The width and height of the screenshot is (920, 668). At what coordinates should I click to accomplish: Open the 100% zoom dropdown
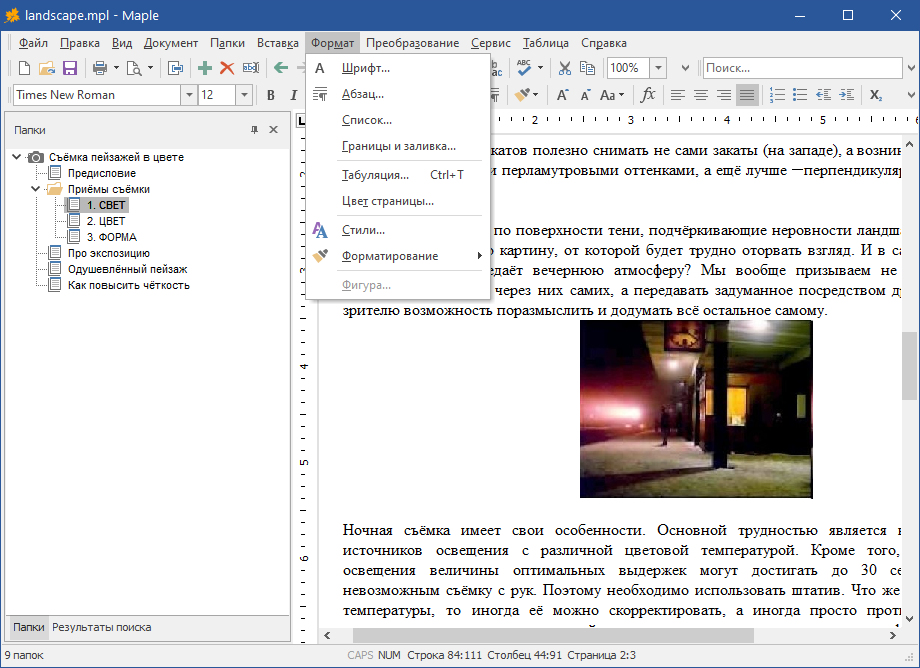point(658,68)
